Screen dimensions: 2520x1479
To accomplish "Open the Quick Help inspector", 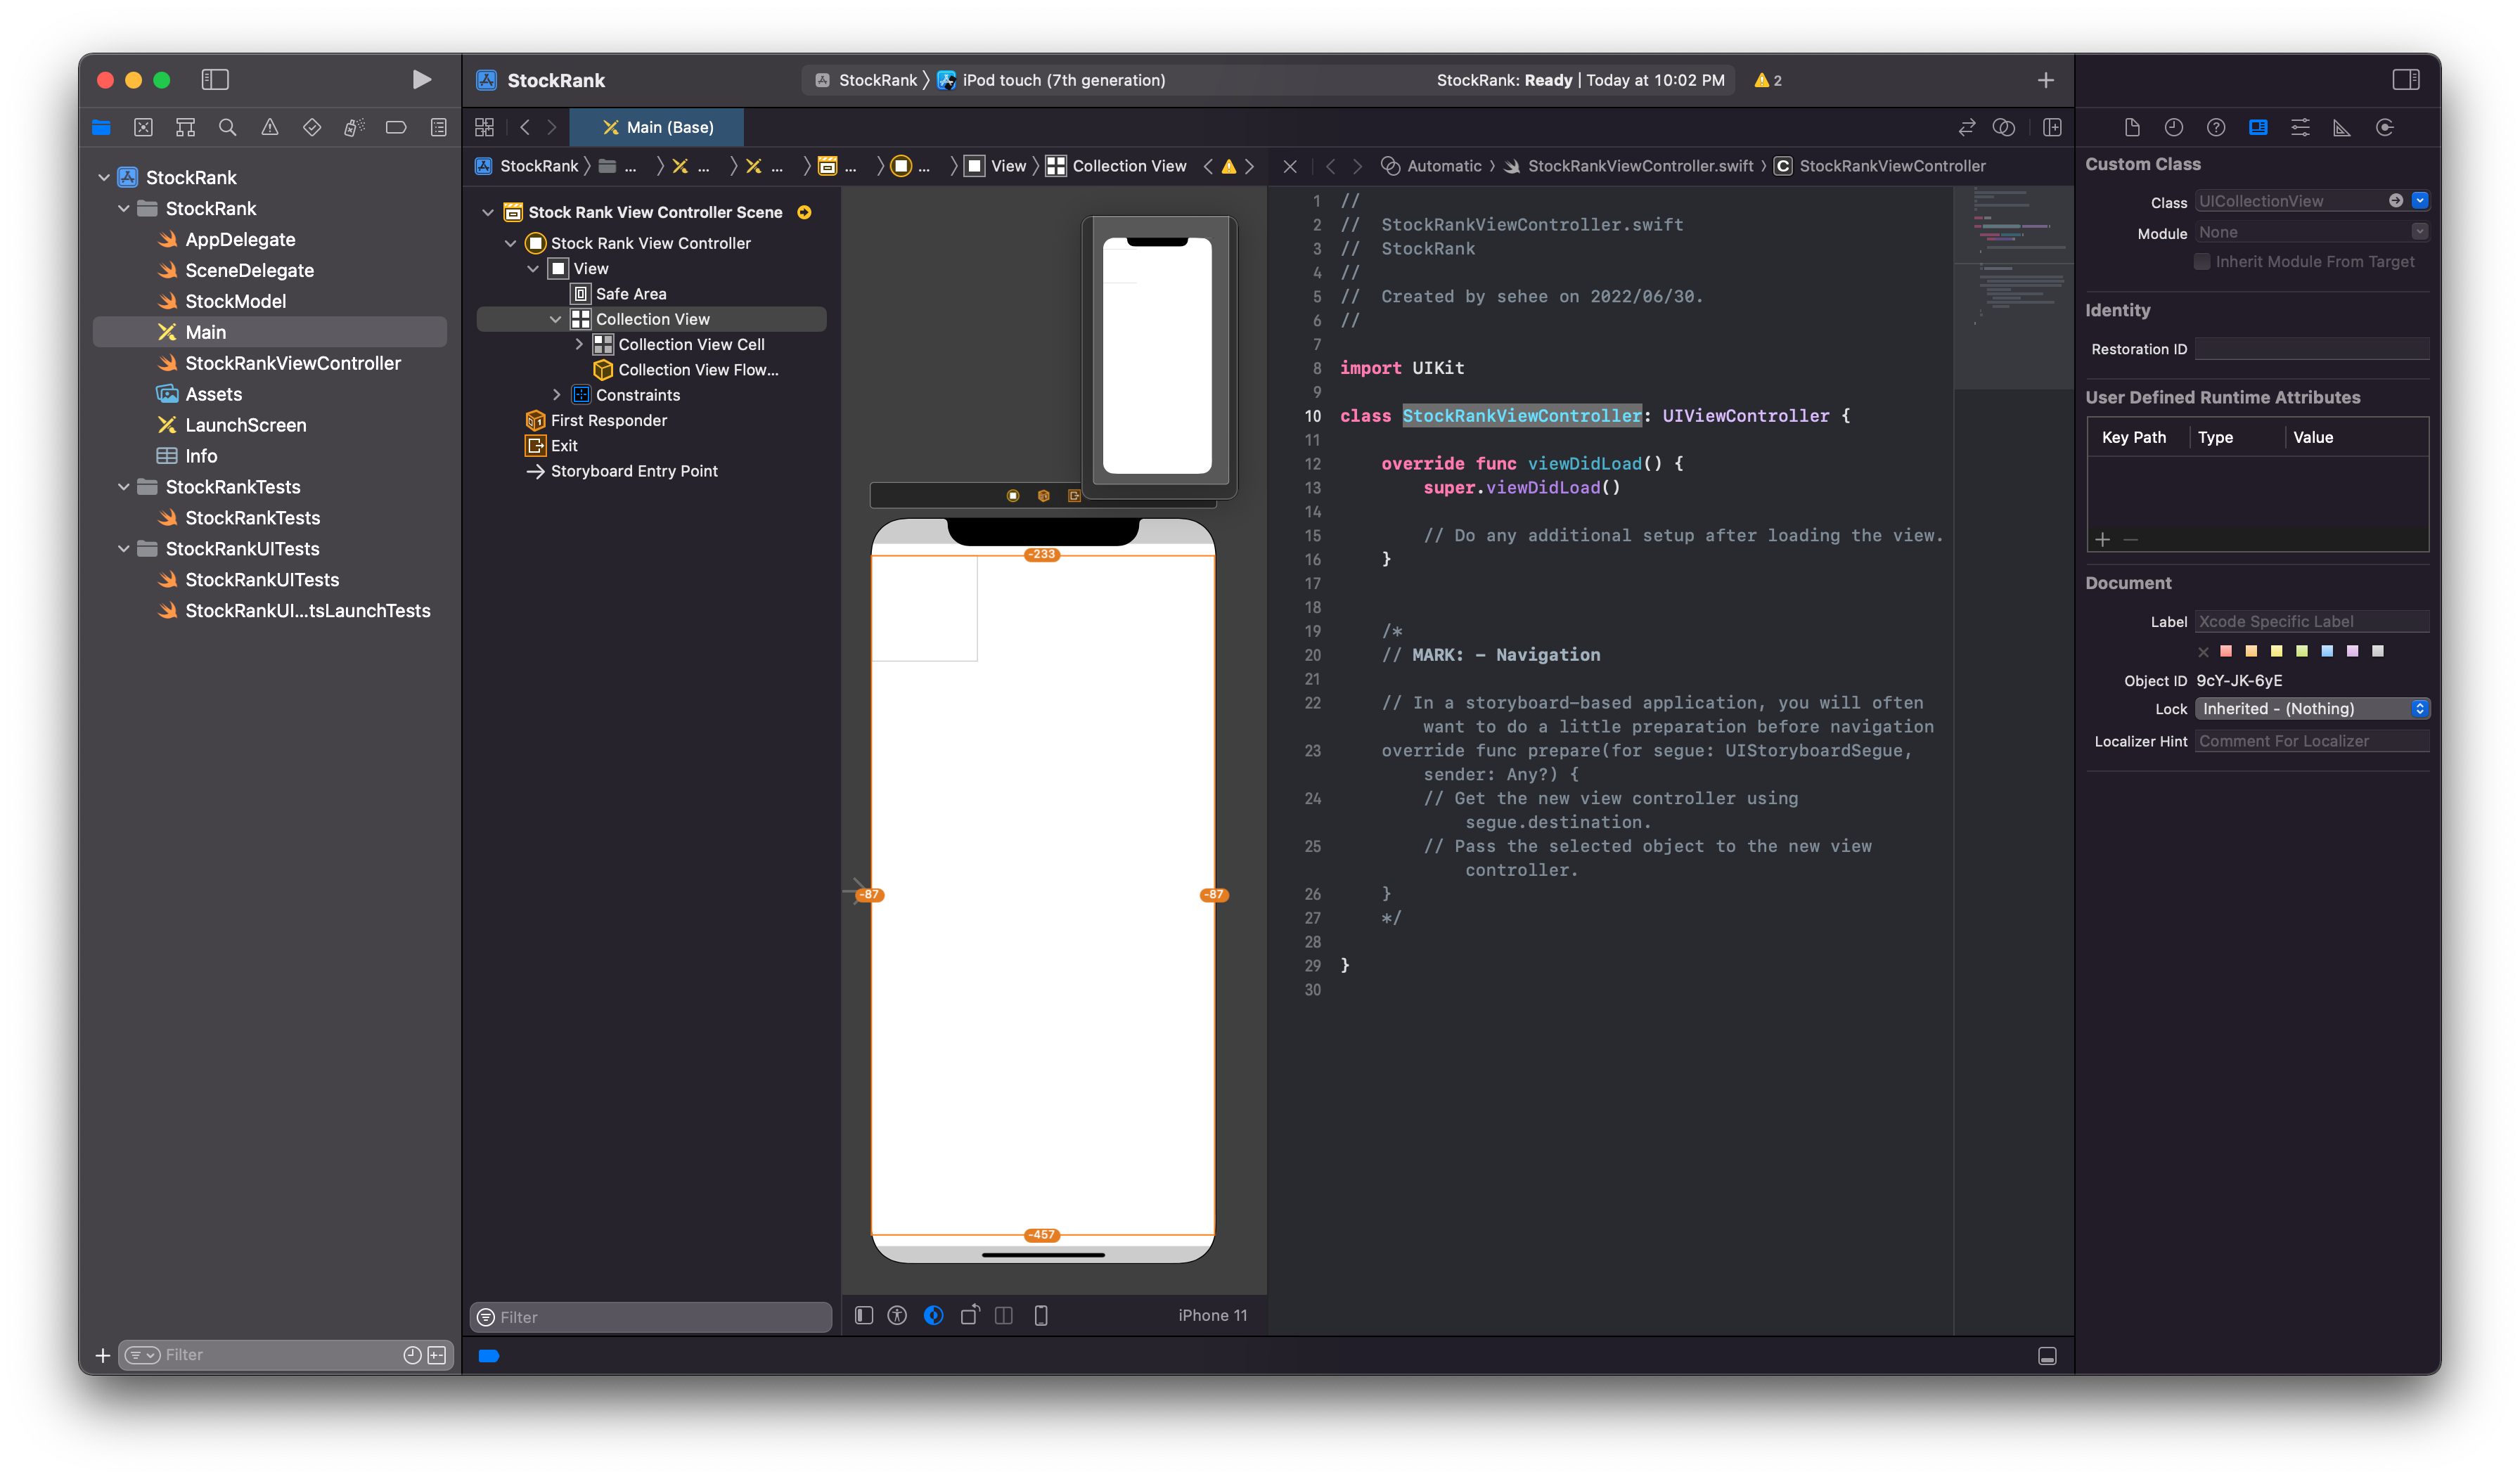I will [2216, 127].
